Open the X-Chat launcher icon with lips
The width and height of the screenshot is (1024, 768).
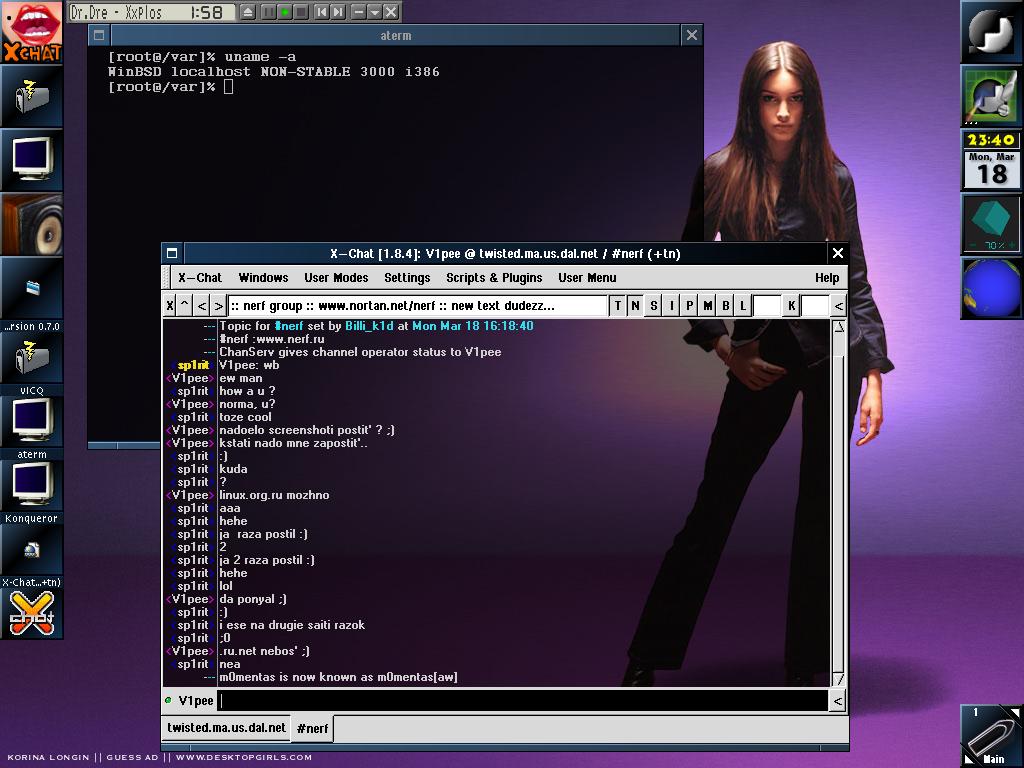31,32
